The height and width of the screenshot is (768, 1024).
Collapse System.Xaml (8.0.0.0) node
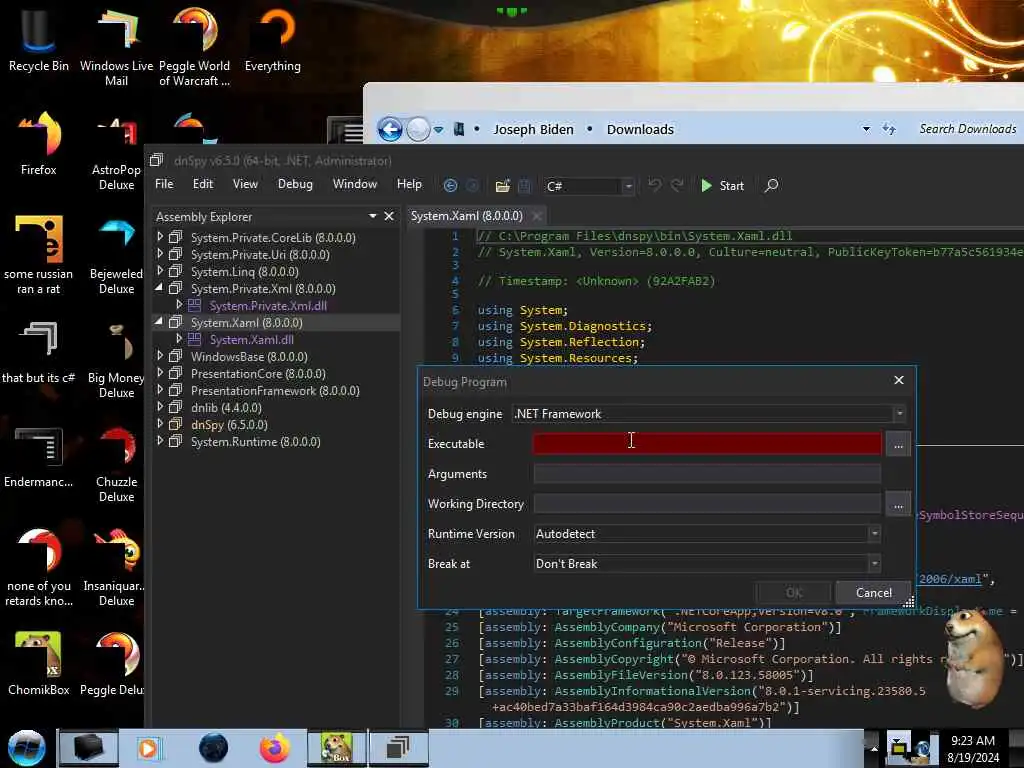pyautogui.click(x=159, y=321)
